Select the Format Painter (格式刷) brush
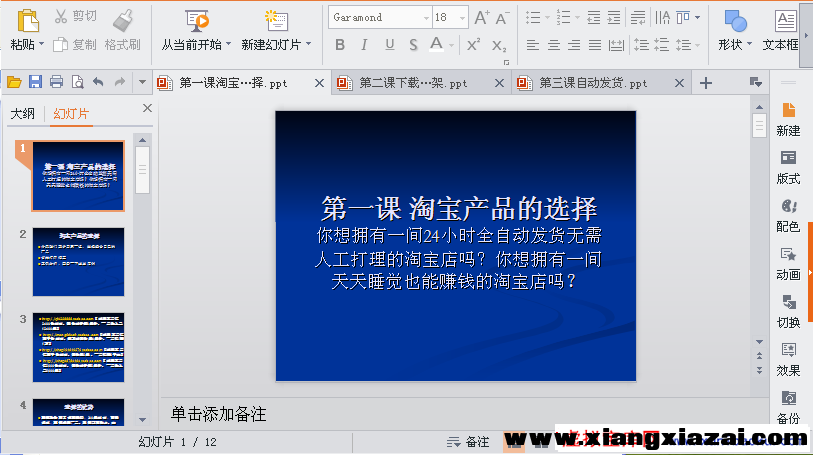The image size is (813, 455). tap(123, 30)
